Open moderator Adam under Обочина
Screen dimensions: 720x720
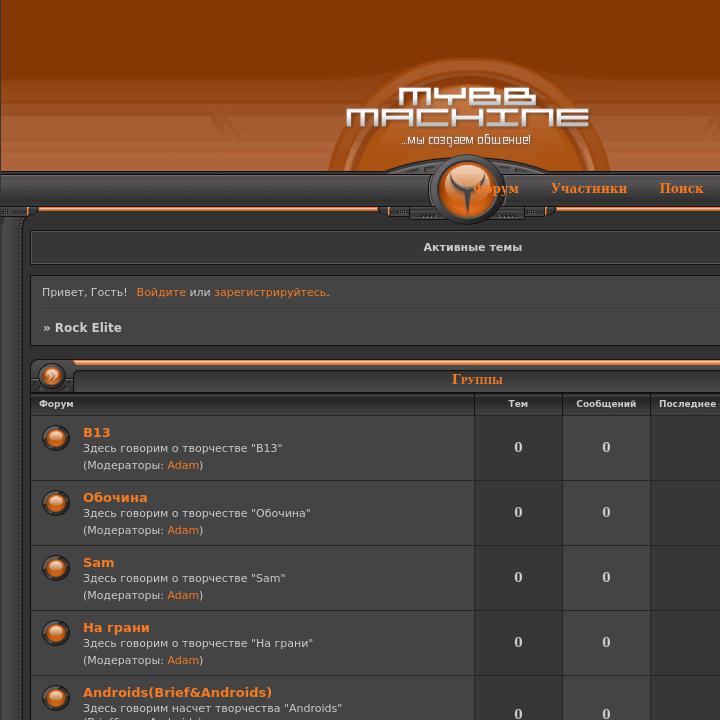183,530
